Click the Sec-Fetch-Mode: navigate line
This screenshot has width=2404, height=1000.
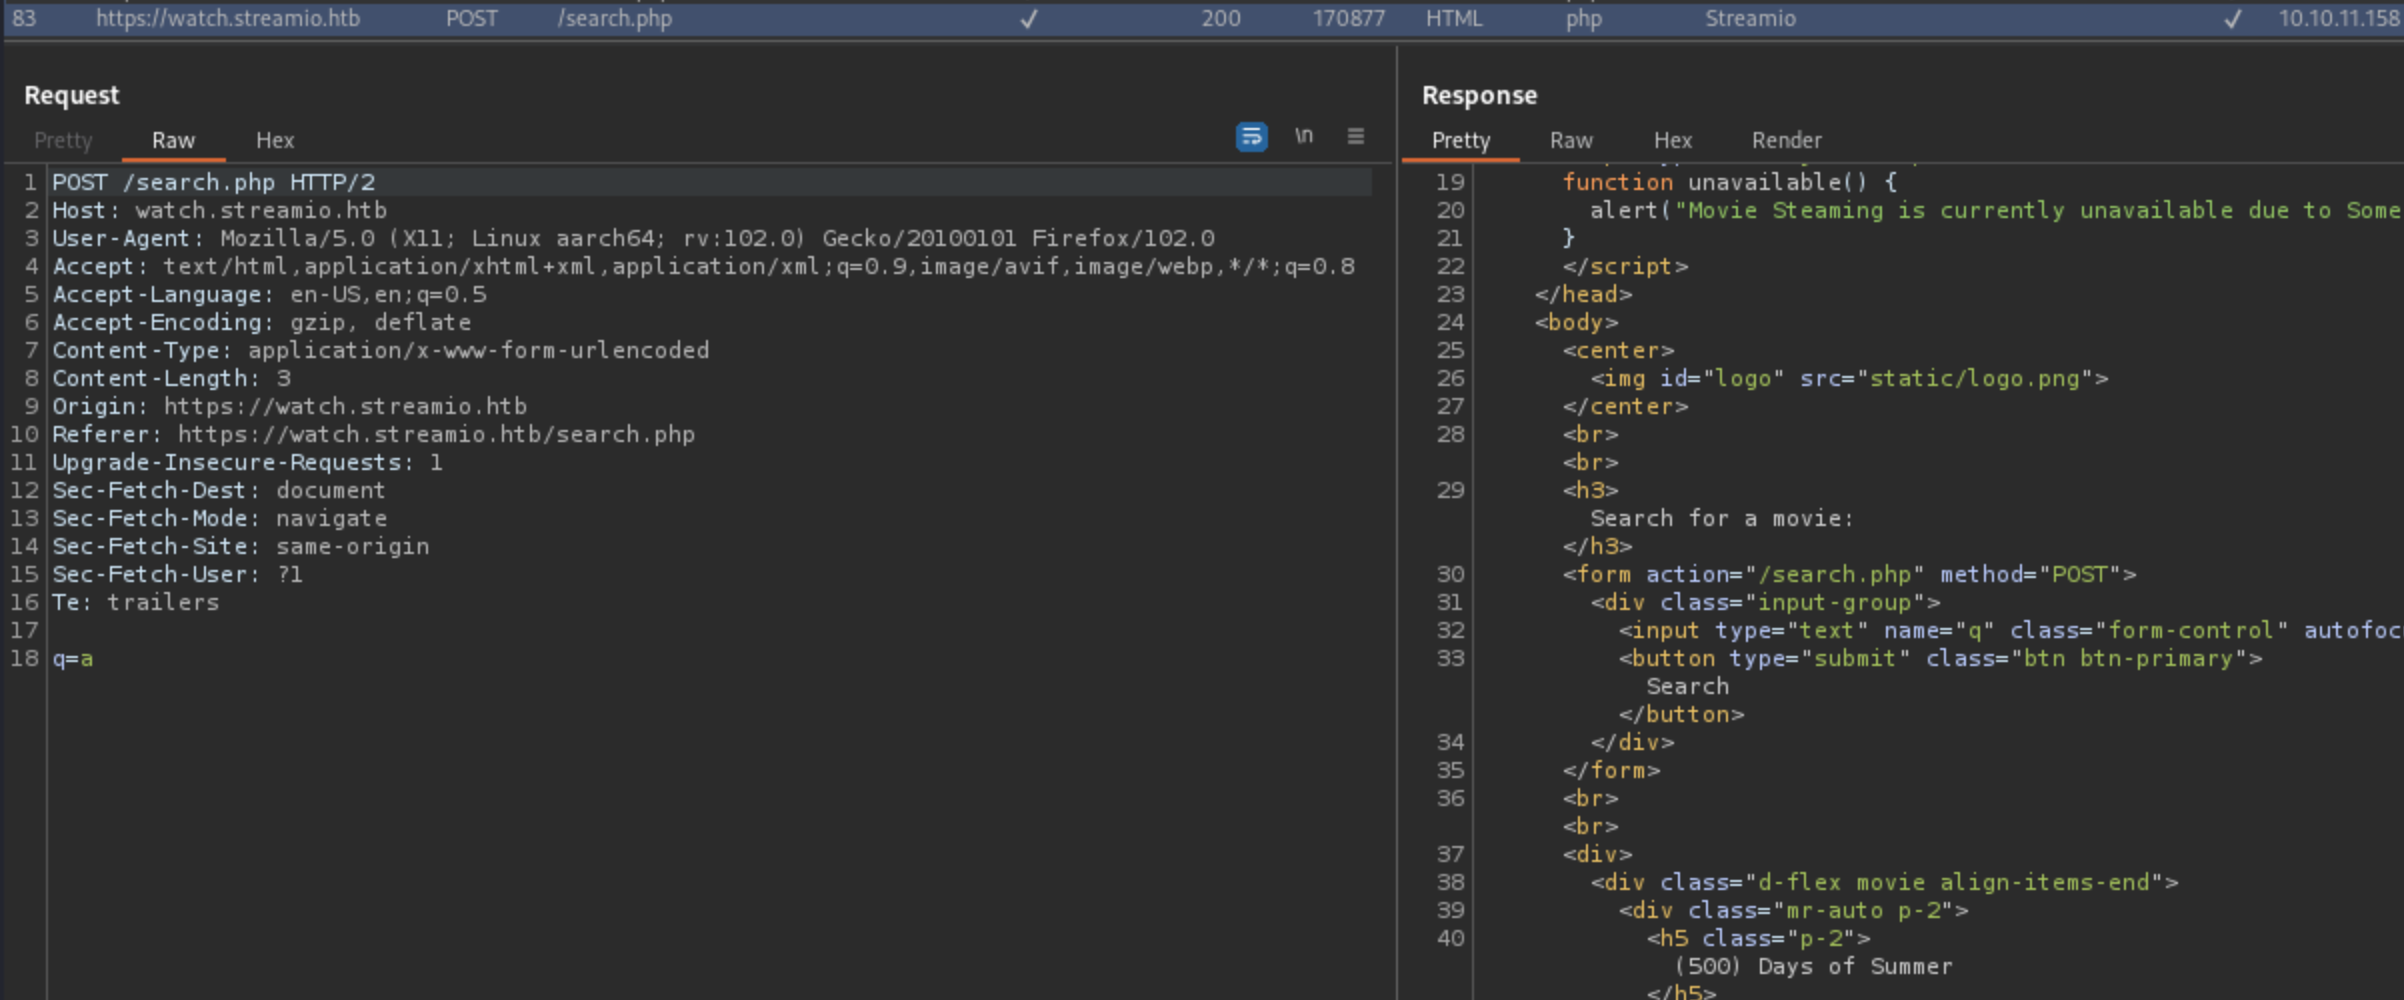(x=219, y=518)
